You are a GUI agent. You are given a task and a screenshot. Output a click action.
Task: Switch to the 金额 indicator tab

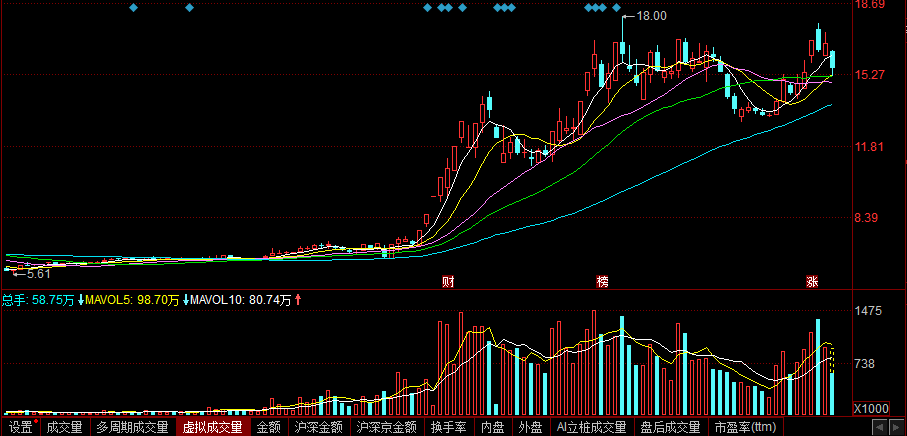tap(268, 427)
